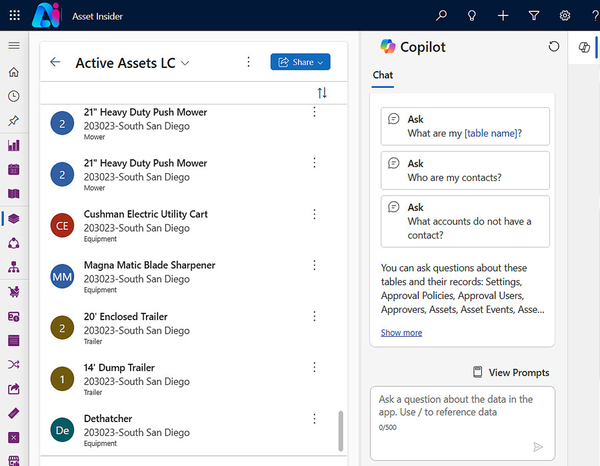
Task: Click the send arrow in Copilot input
Action: pos(538,447)
